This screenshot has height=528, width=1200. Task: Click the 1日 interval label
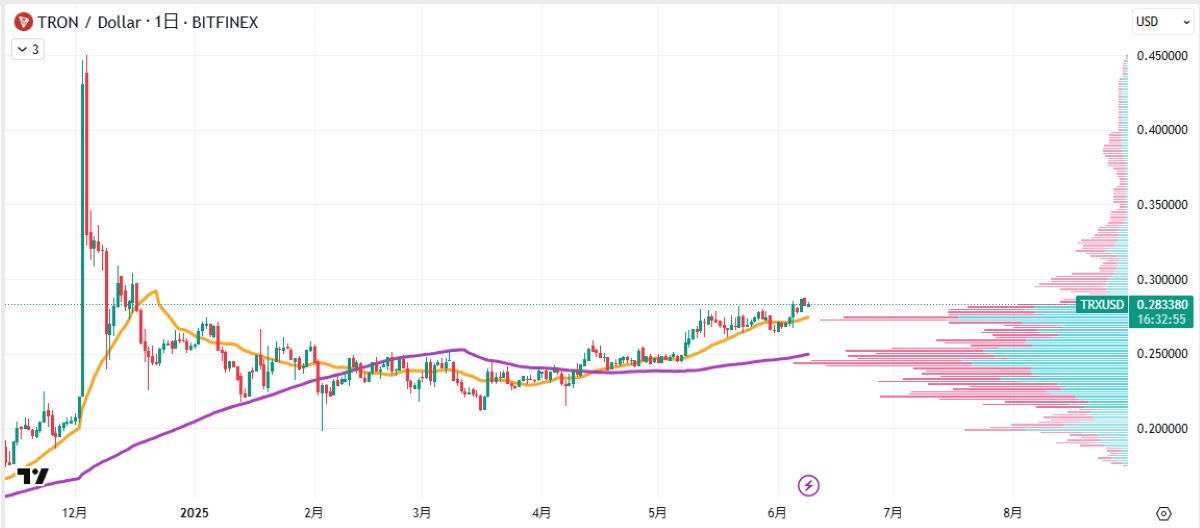click(x=165, y=21)
